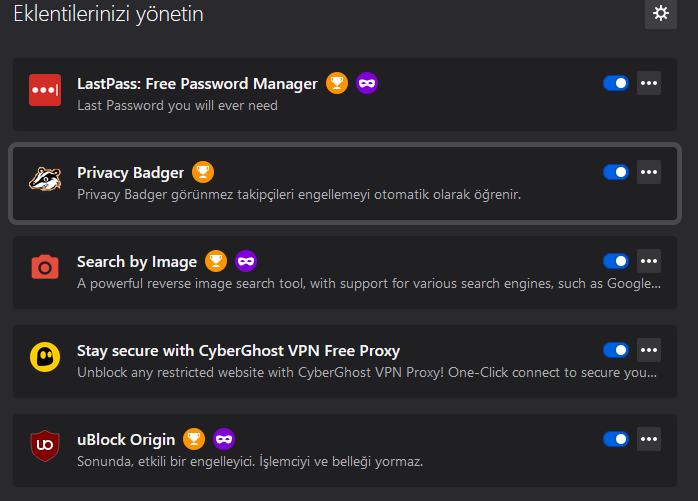Disable the LastPass extension toggle
The width and height of the screenshot is (698, 501).
coord(616,83)
